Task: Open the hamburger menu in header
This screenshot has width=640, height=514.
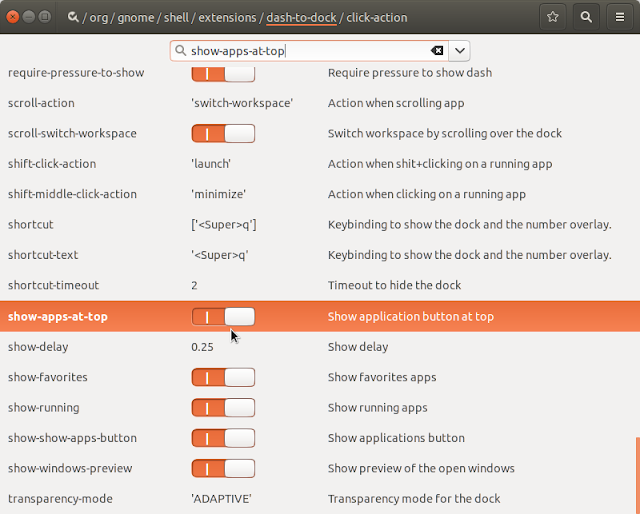Action: point(620,17)
